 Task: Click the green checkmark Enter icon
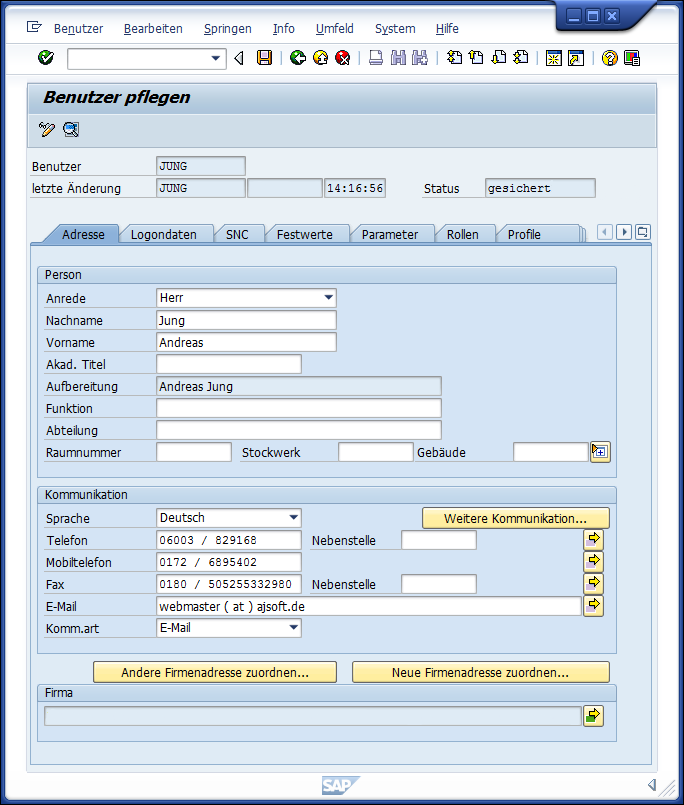[x=46, y=58]
